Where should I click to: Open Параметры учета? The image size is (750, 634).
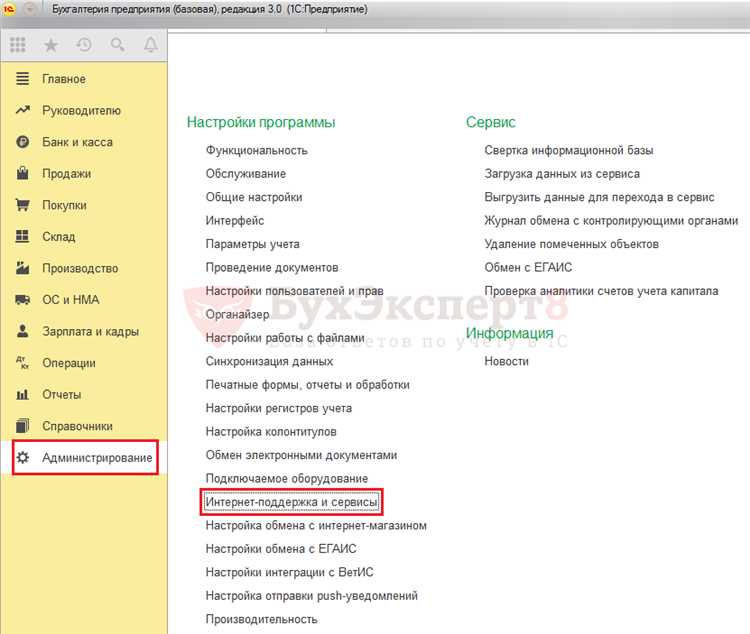tap(253, 244)
